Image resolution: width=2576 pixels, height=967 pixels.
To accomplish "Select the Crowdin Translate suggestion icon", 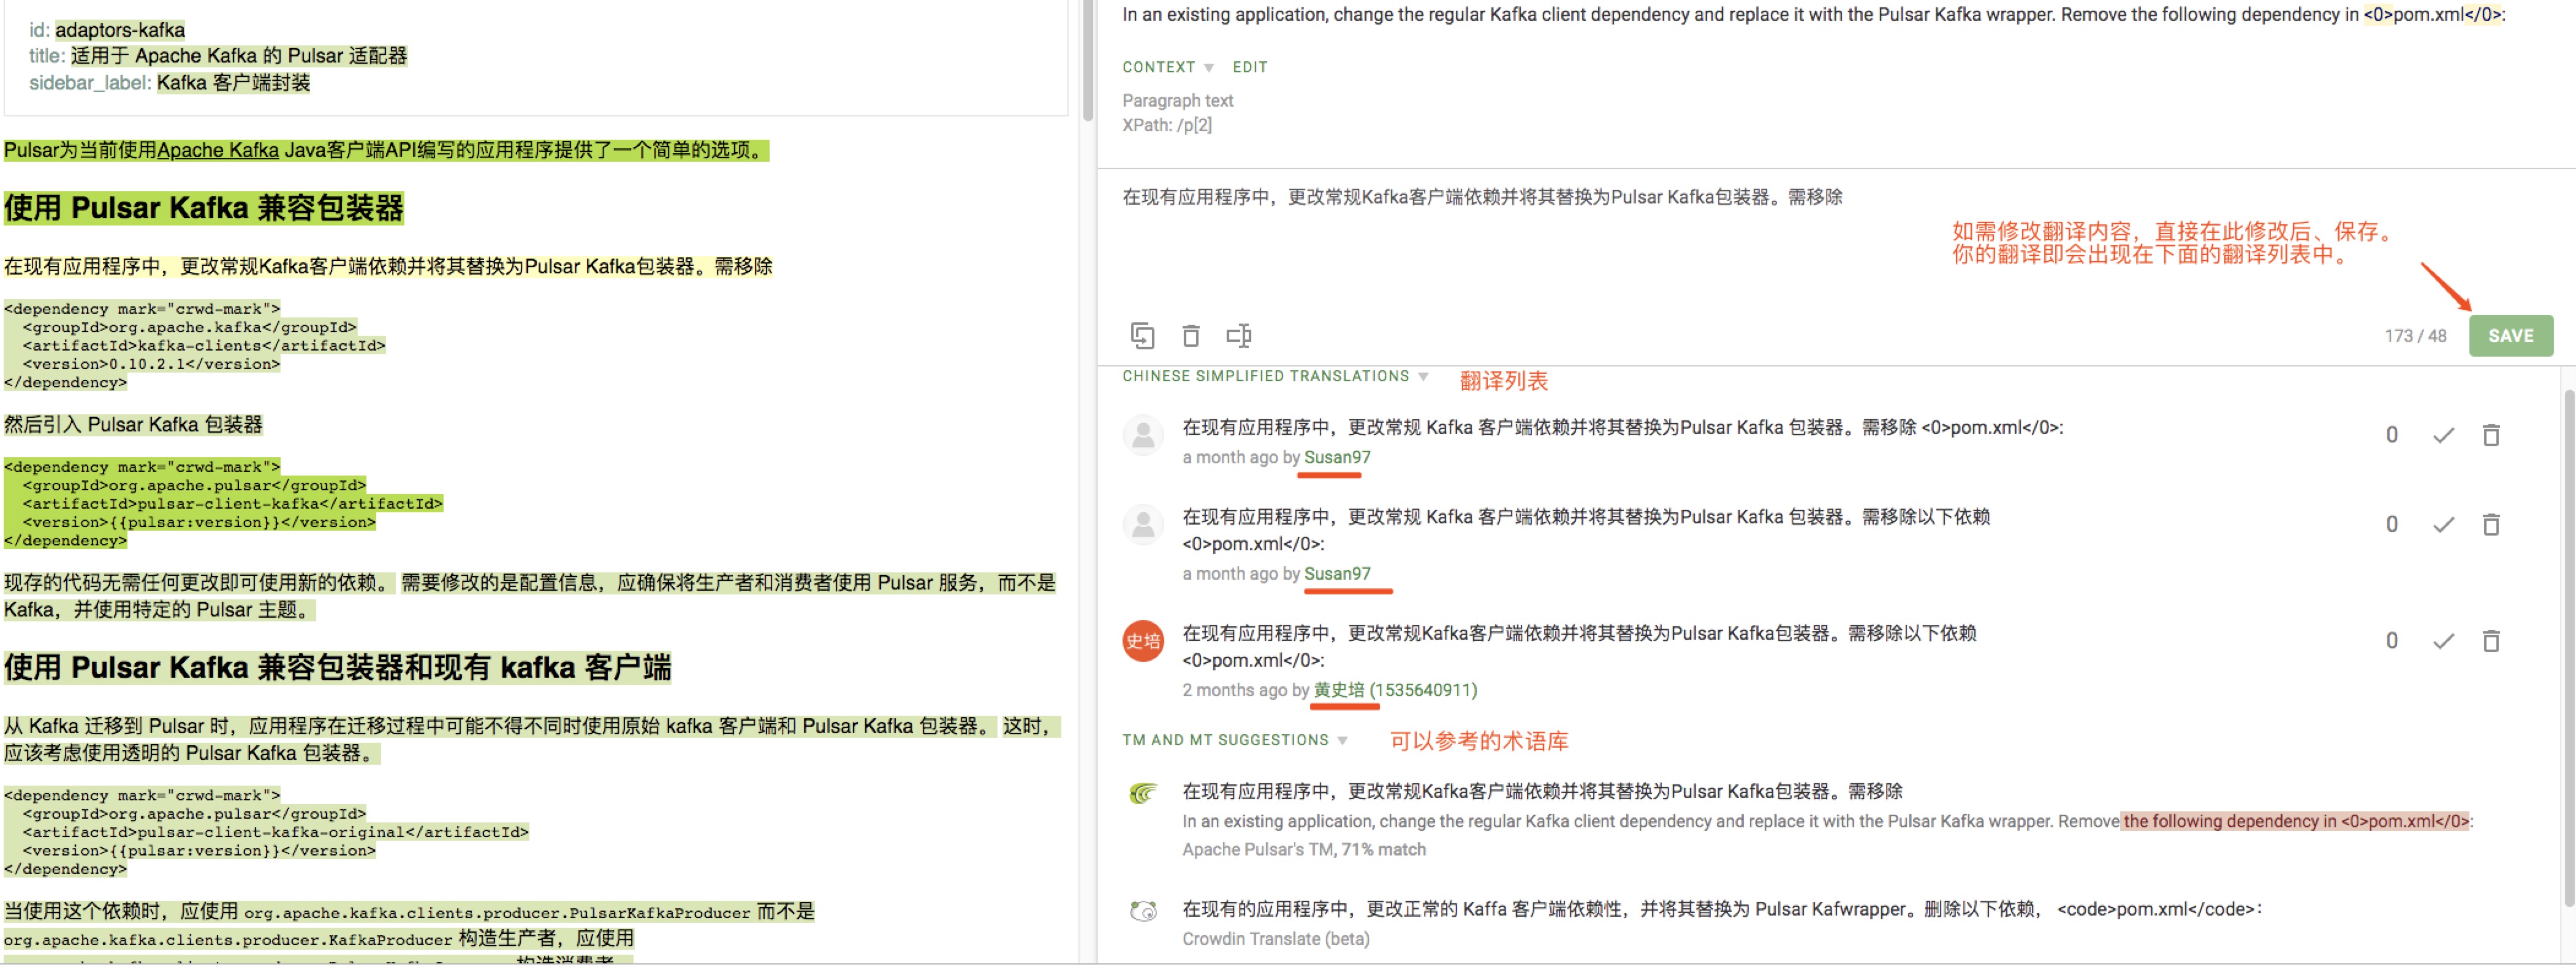I will 1142,911.
